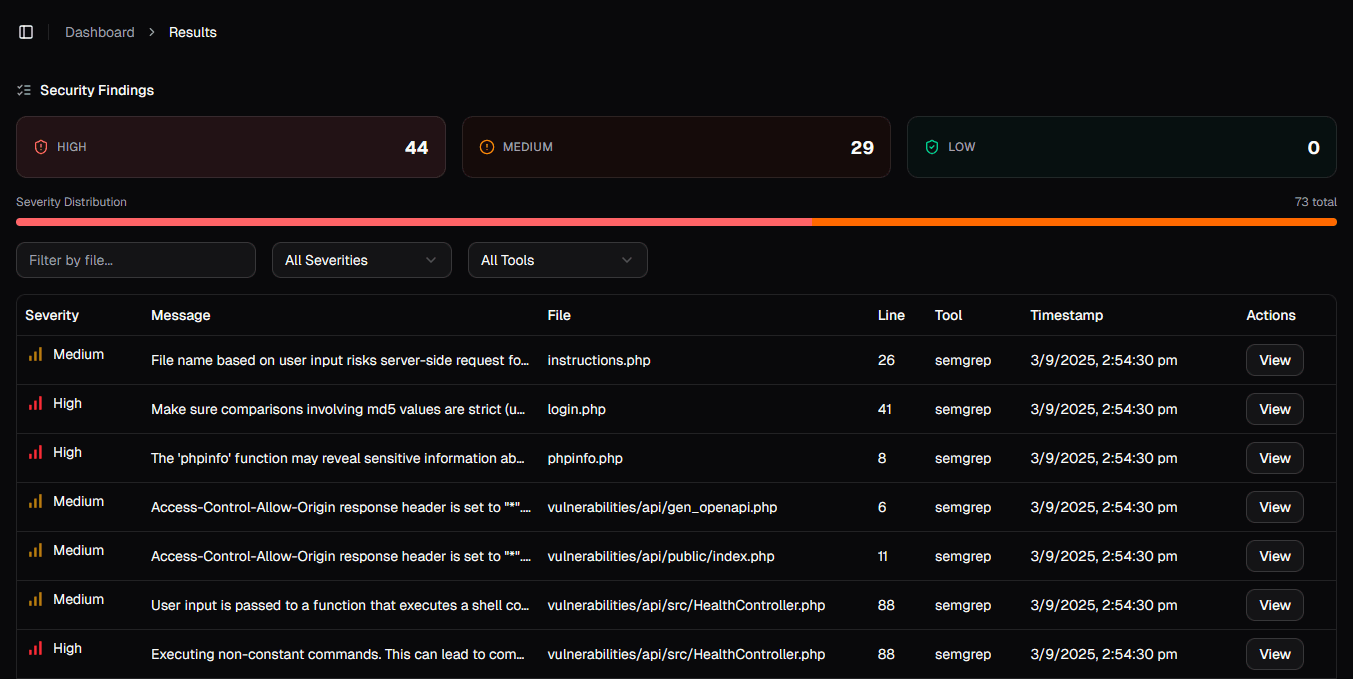Click the alert icon on the HIGH card
1353x679 pixels.
tap(40, 146)
